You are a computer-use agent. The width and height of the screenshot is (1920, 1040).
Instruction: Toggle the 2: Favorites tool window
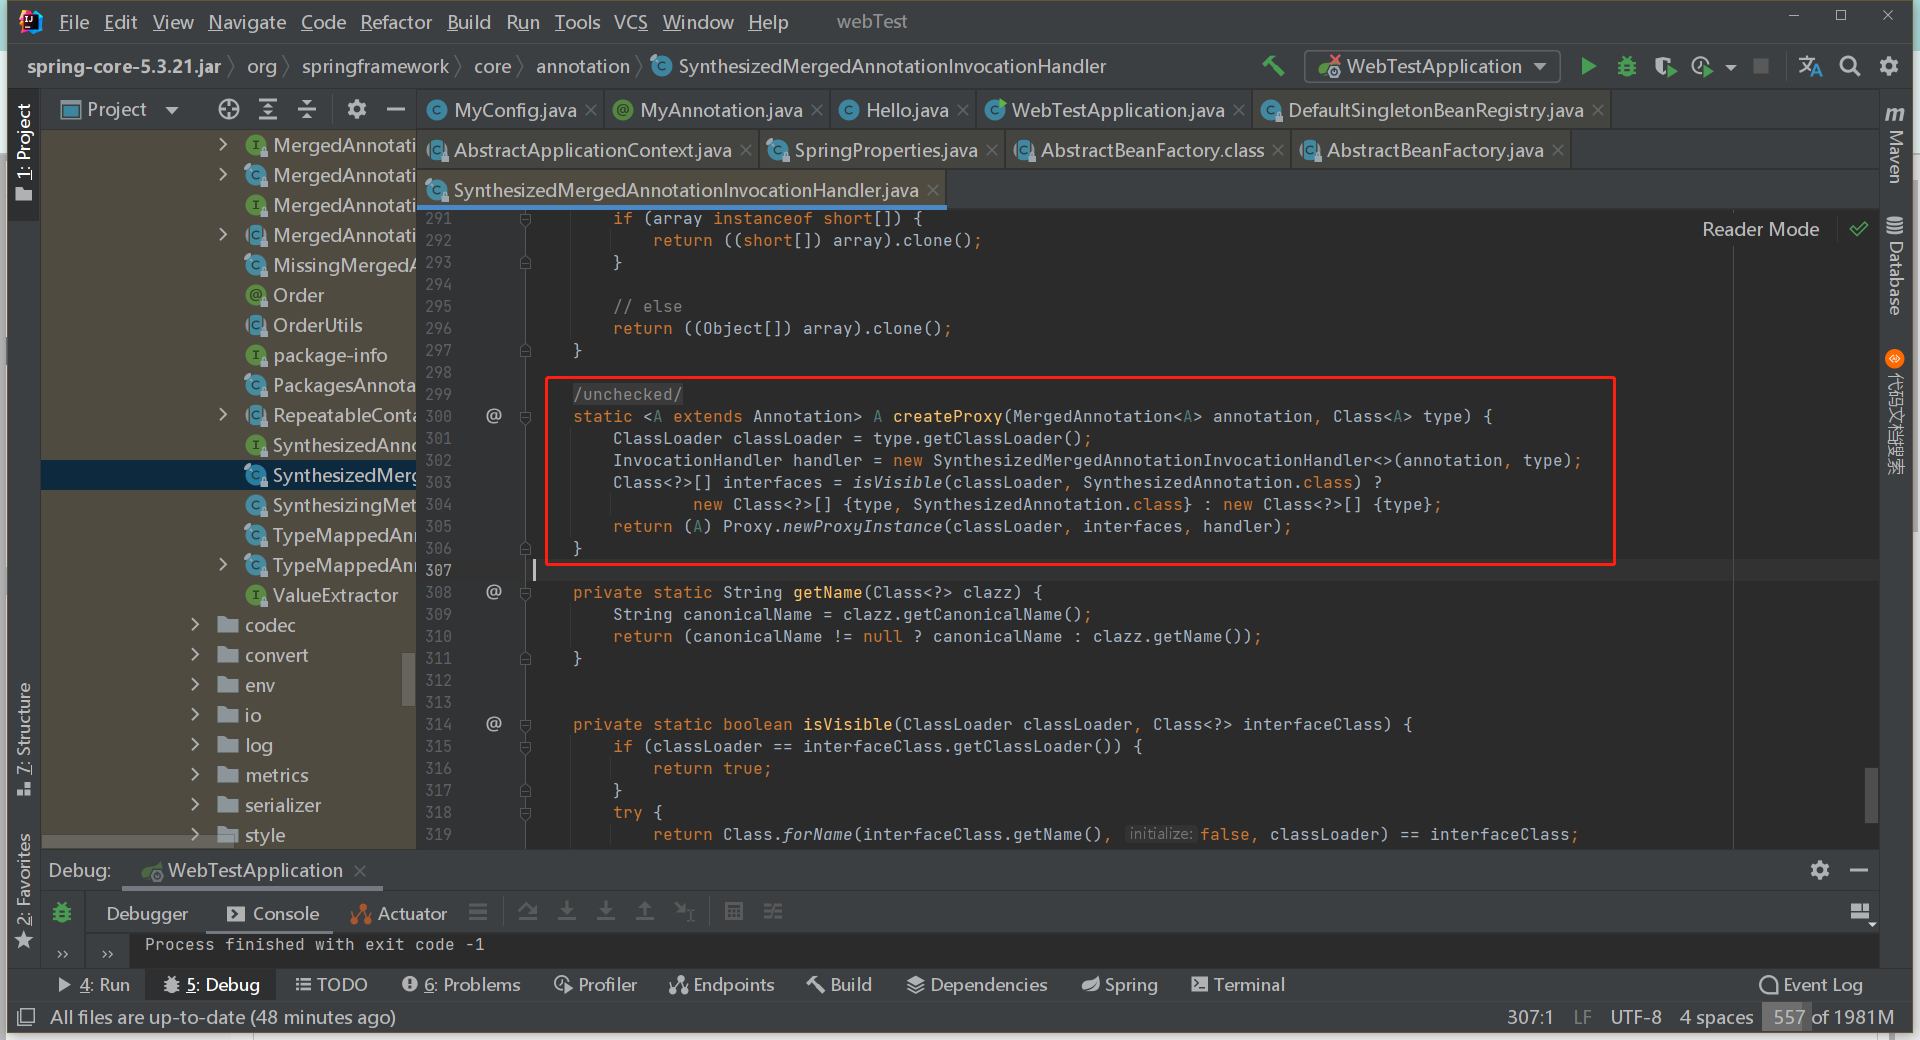point(24,891)
